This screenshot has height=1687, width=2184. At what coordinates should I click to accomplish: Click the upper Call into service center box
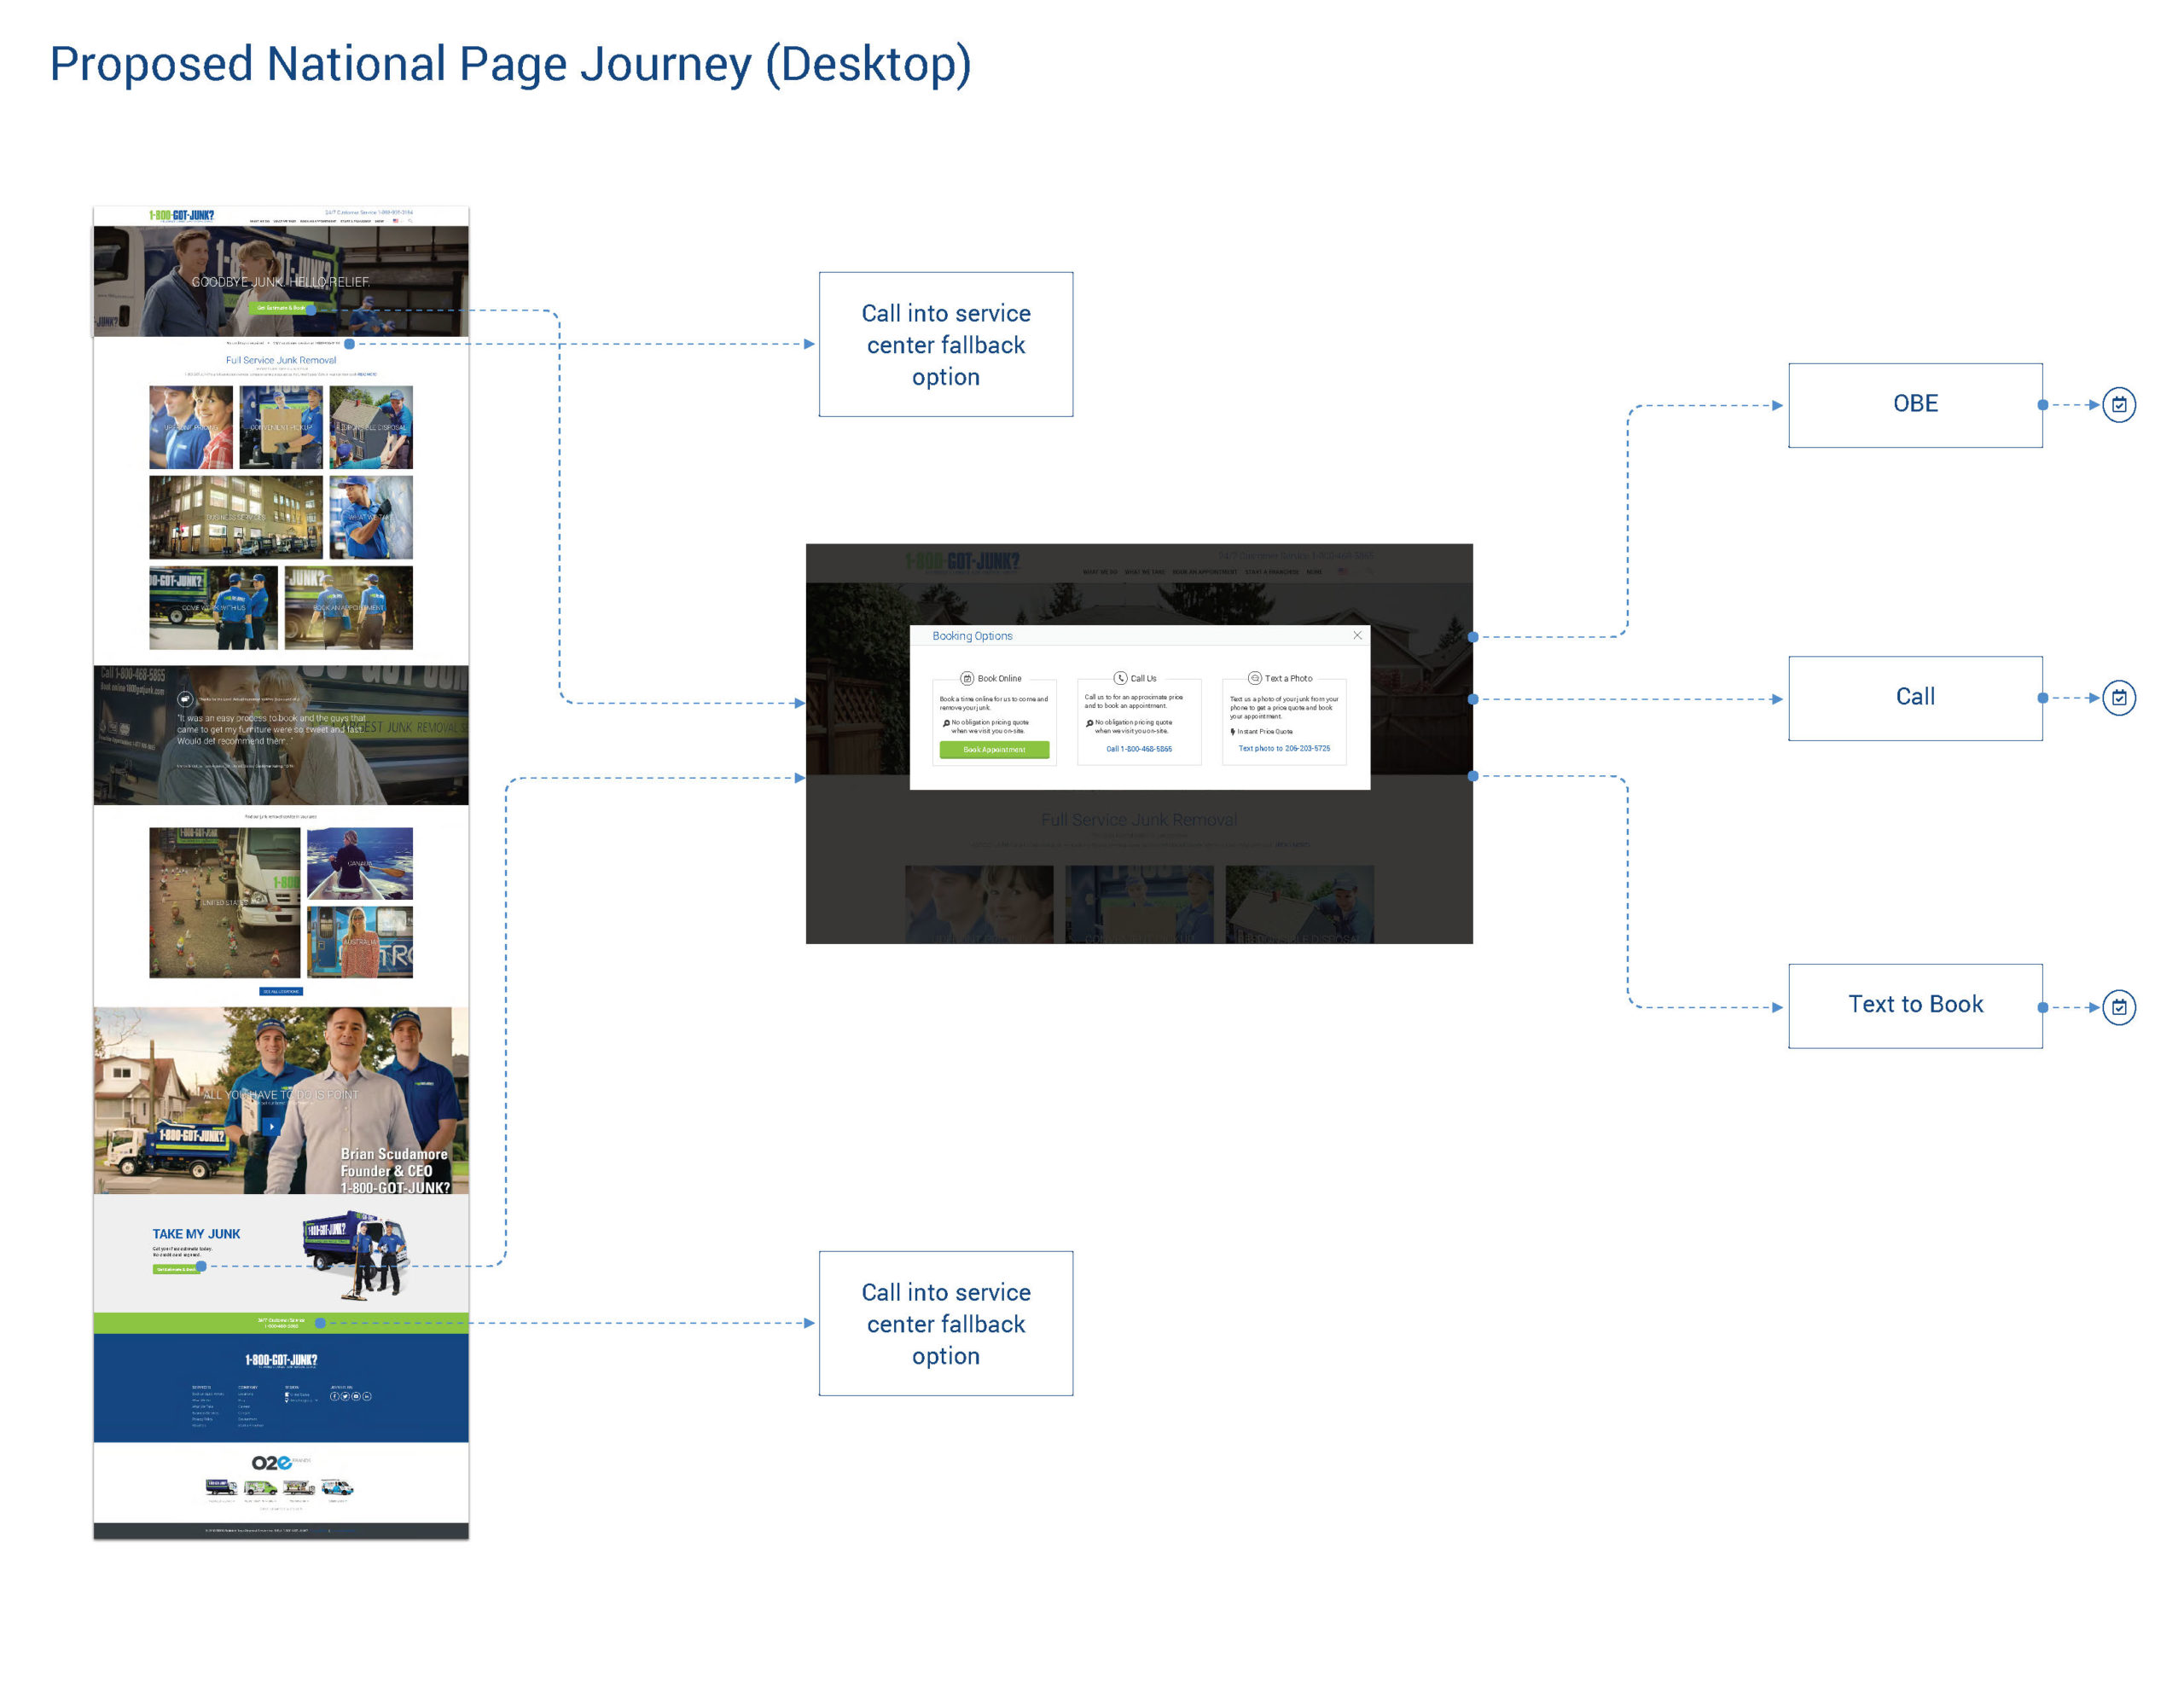coord(945,344)
